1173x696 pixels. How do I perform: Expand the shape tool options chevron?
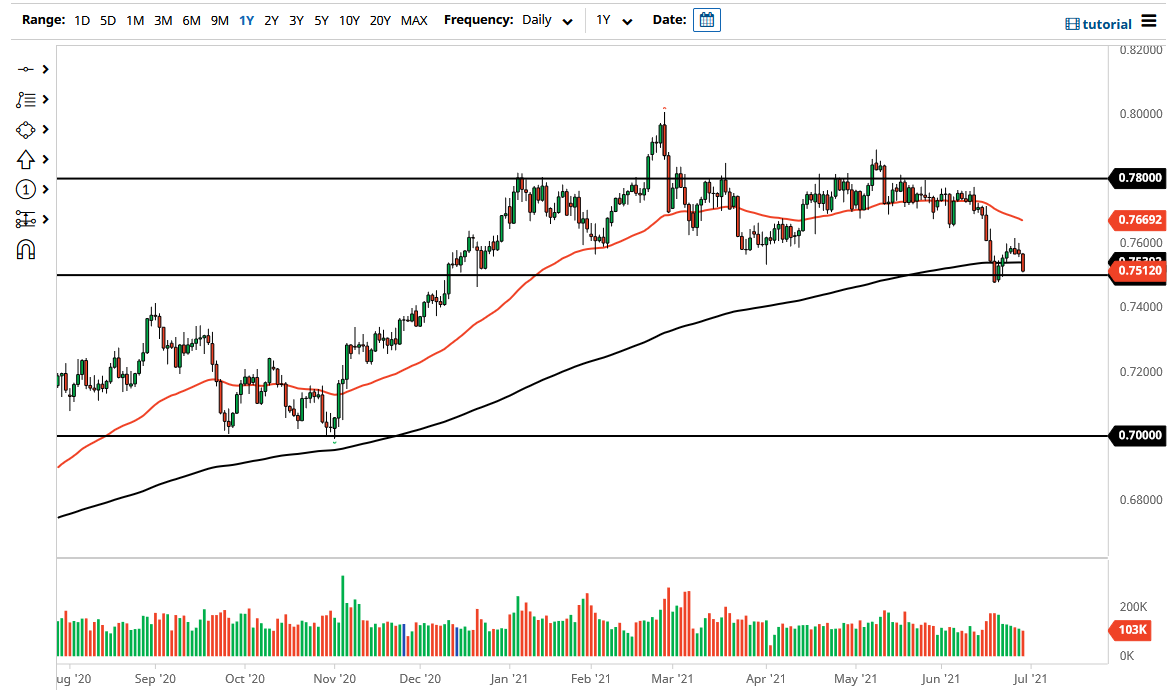[x=45, y=129]
